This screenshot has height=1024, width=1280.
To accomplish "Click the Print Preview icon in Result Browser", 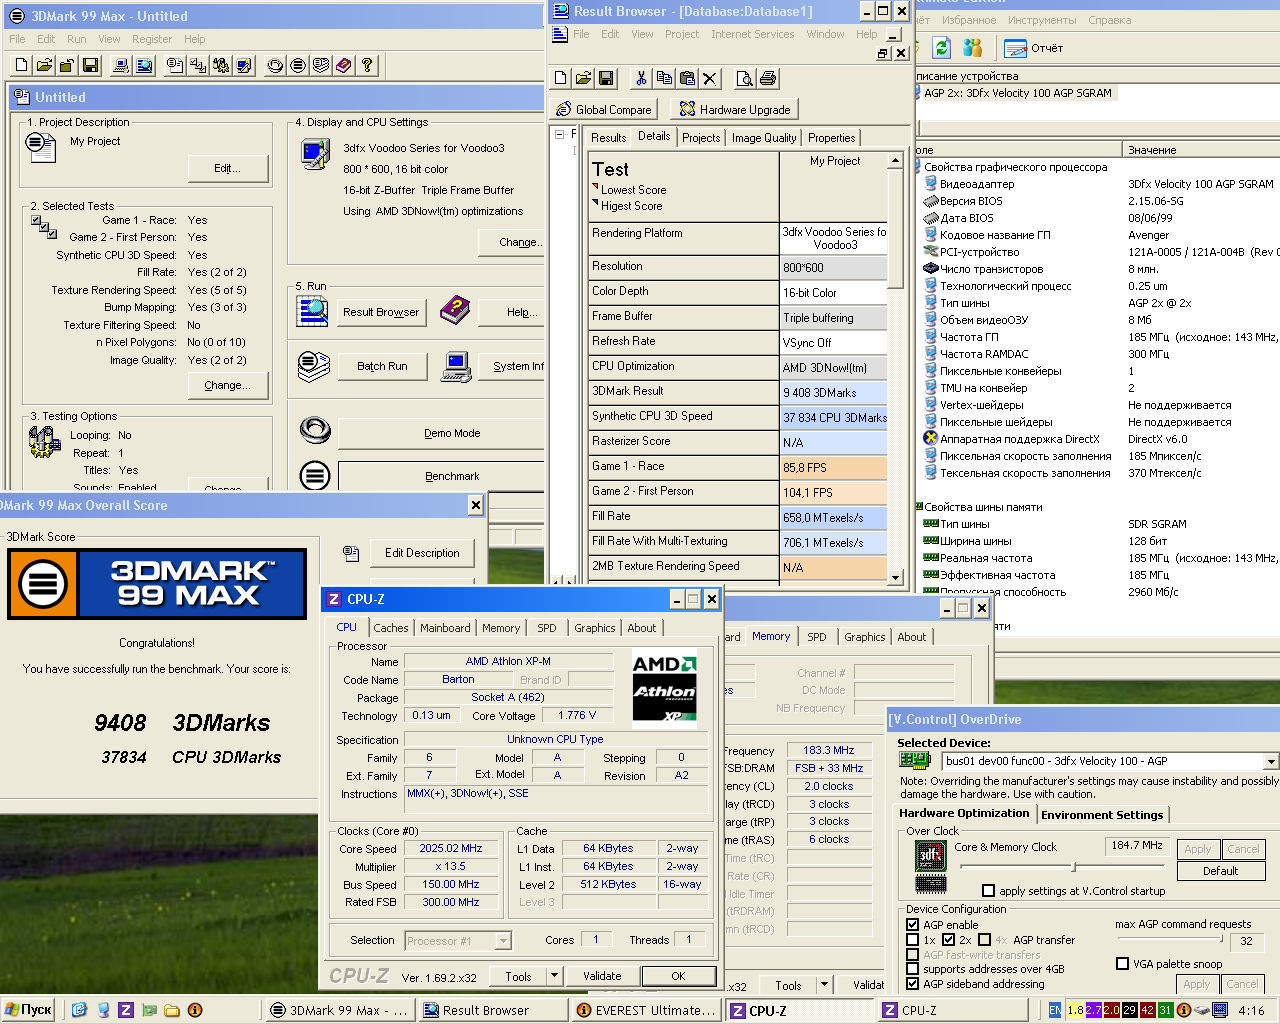I will [x=745, y=78].
